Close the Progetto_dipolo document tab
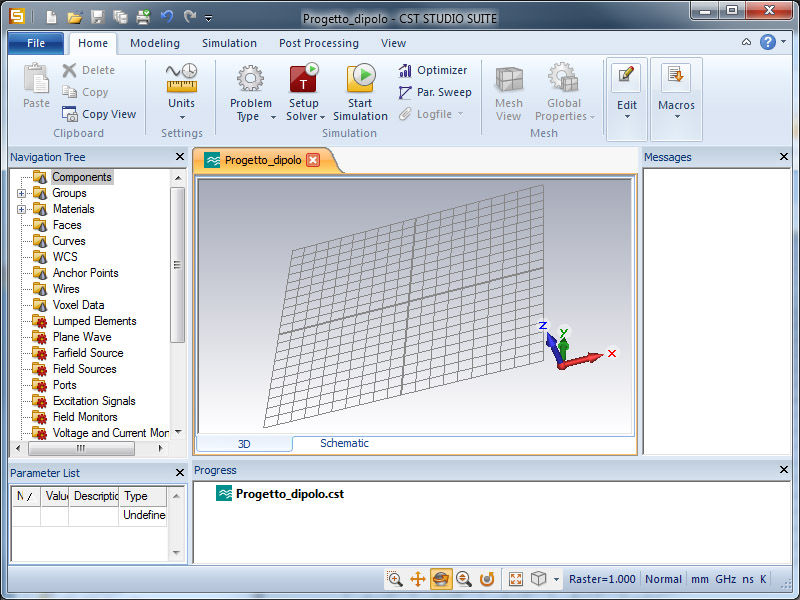 pyautogui.click(x=313, y=160)
